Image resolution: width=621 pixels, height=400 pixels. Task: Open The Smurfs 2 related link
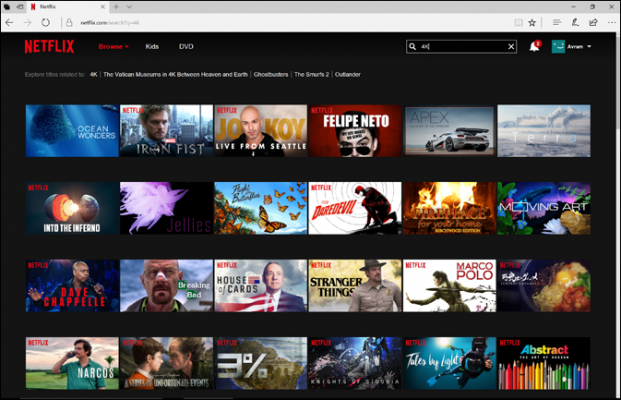[311, 74]
